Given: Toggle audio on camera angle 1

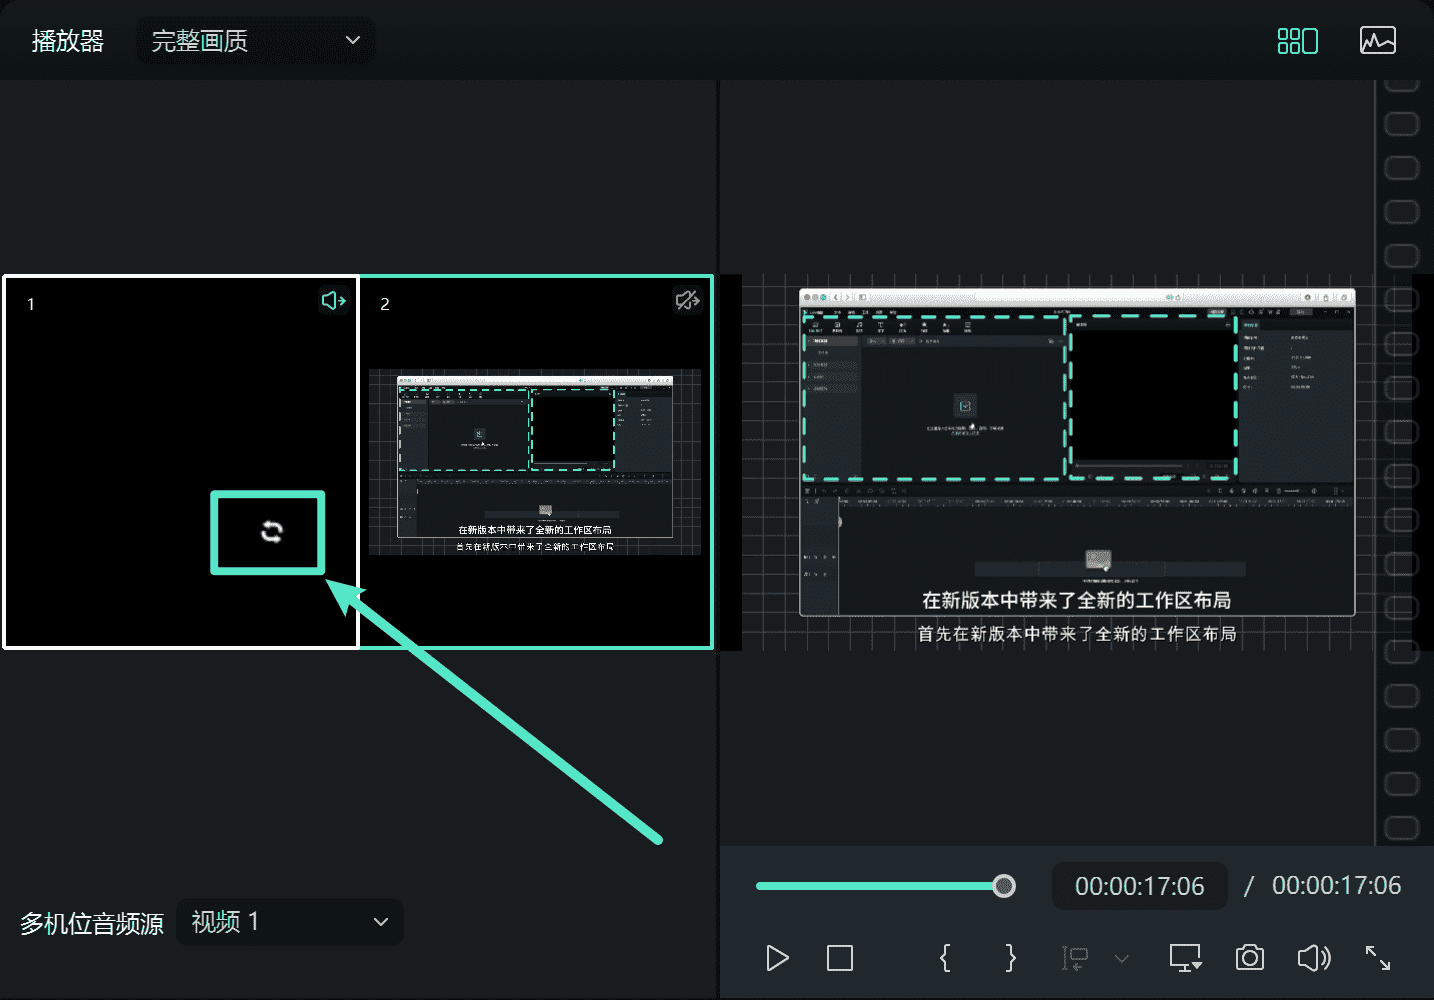Looking at the screenshot, I should [x=333, y=300].
